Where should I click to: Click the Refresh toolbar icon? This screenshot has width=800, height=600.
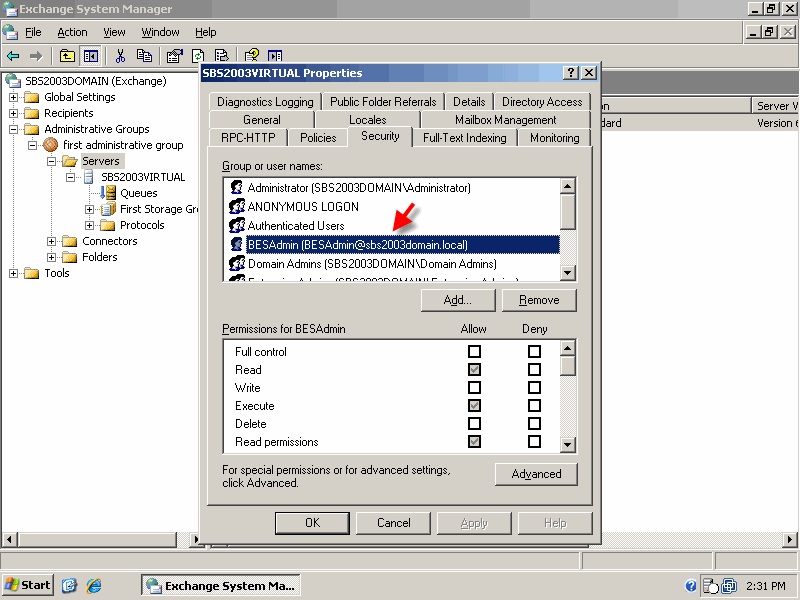tap(198, 56)
